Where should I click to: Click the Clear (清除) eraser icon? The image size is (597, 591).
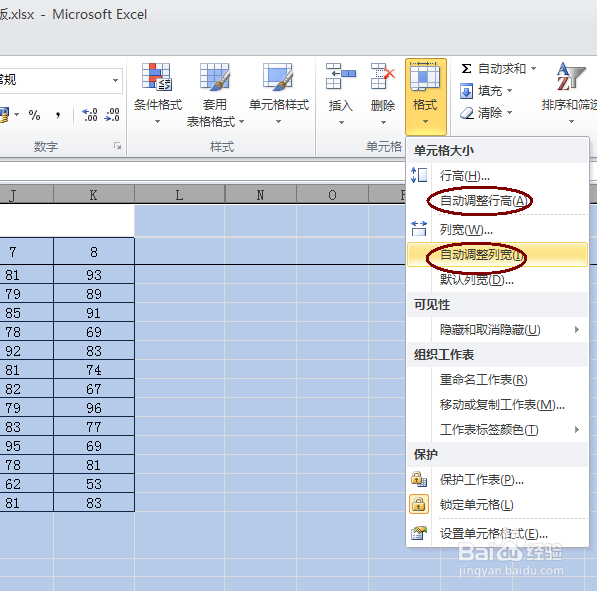pyautogui.click(x=466, y=113)
